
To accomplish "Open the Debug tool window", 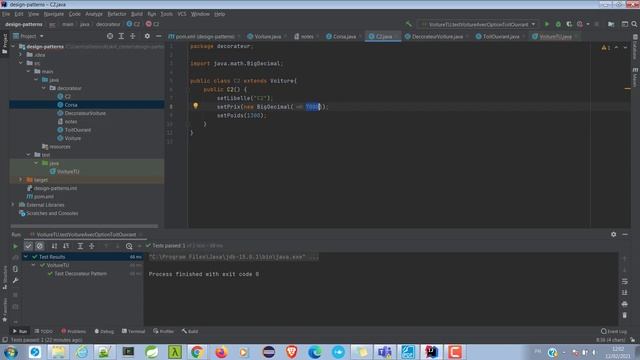I will click(104, 331).
